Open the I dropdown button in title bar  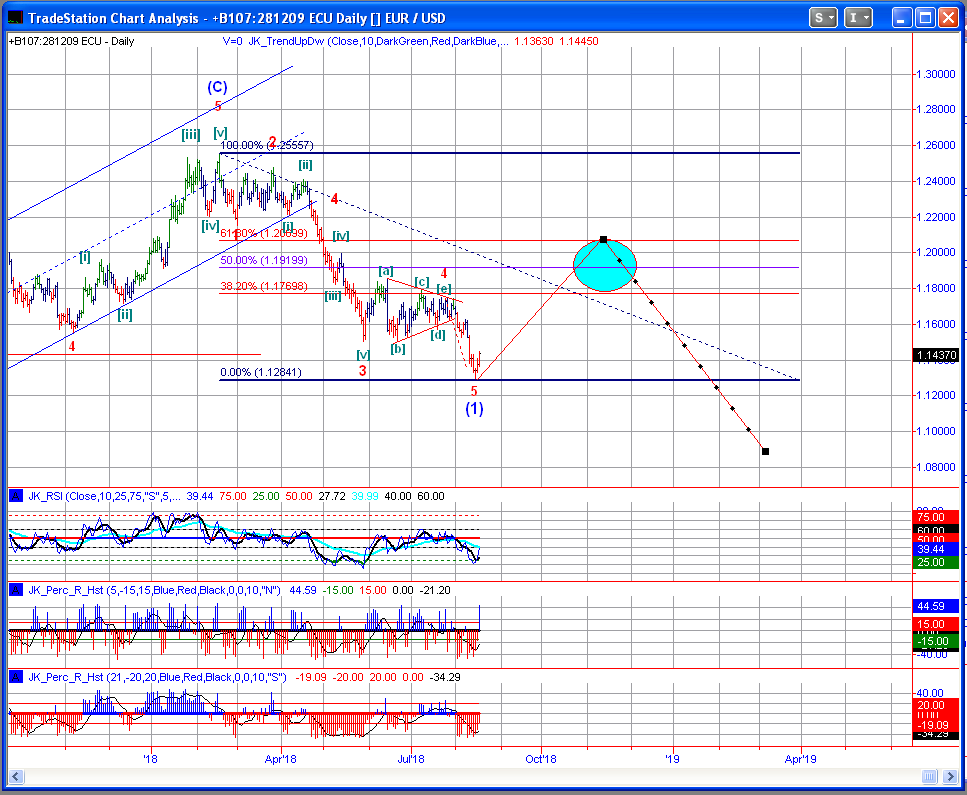[x=858, y=18]
